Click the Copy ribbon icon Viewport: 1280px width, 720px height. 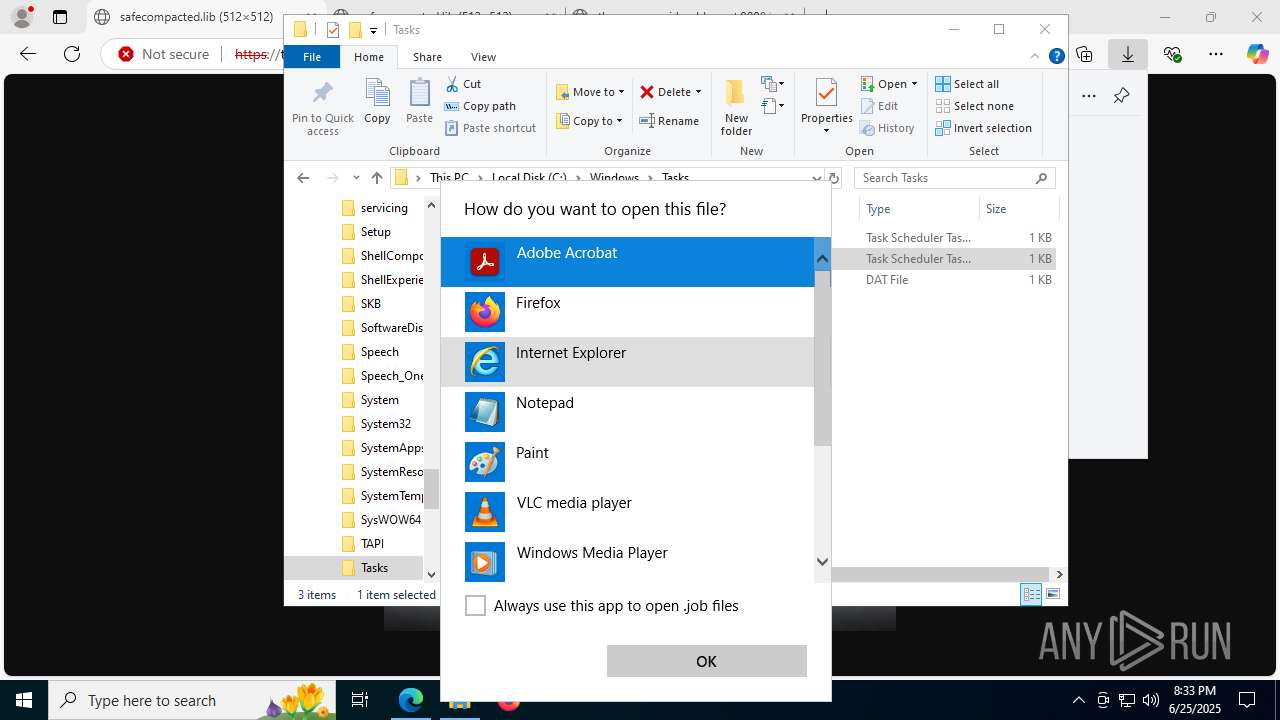coord(377,102)
